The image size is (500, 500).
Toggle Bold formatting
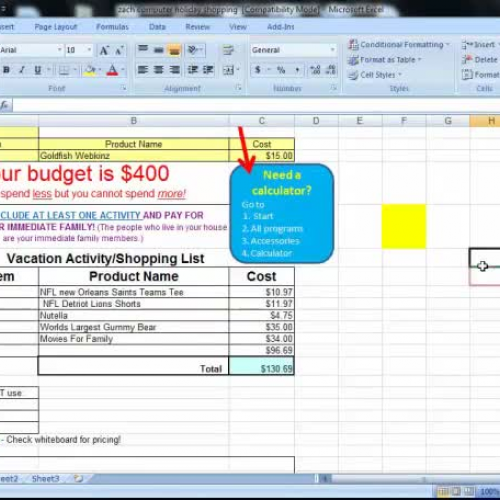[x=6, y=70]
